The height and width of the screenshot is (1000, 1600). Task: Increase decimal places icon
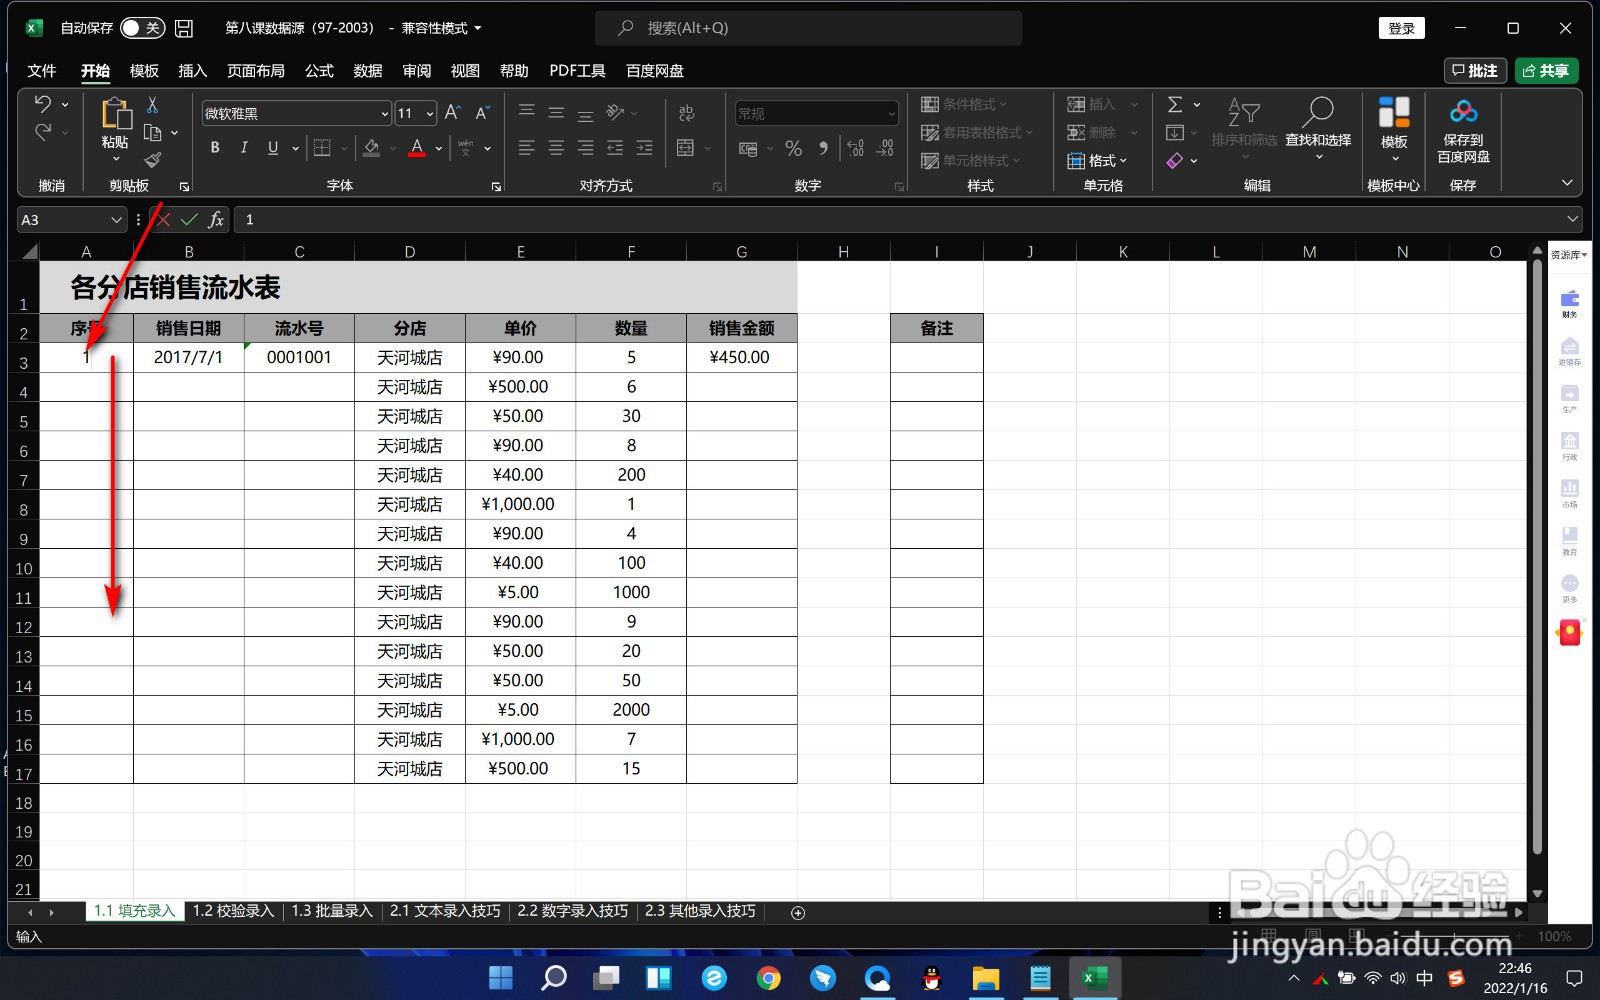point(855,148)
